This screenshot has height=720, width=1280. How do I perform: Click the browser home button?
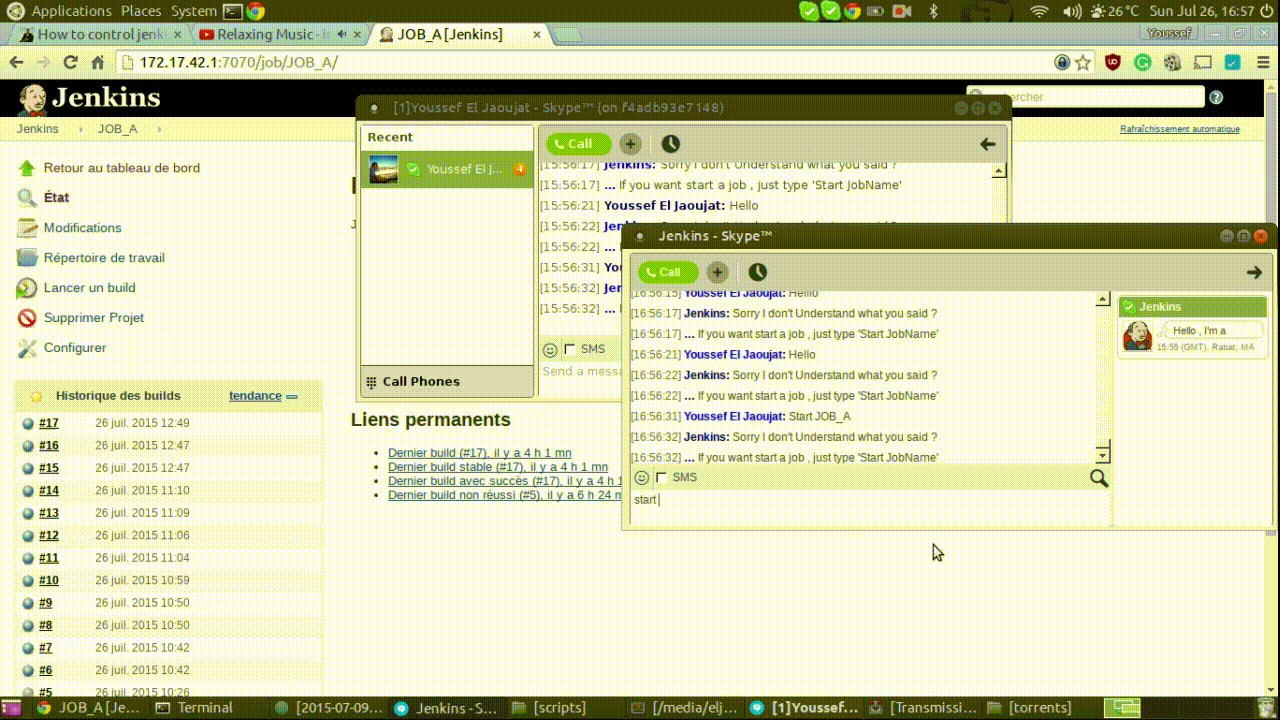[98, 62]
